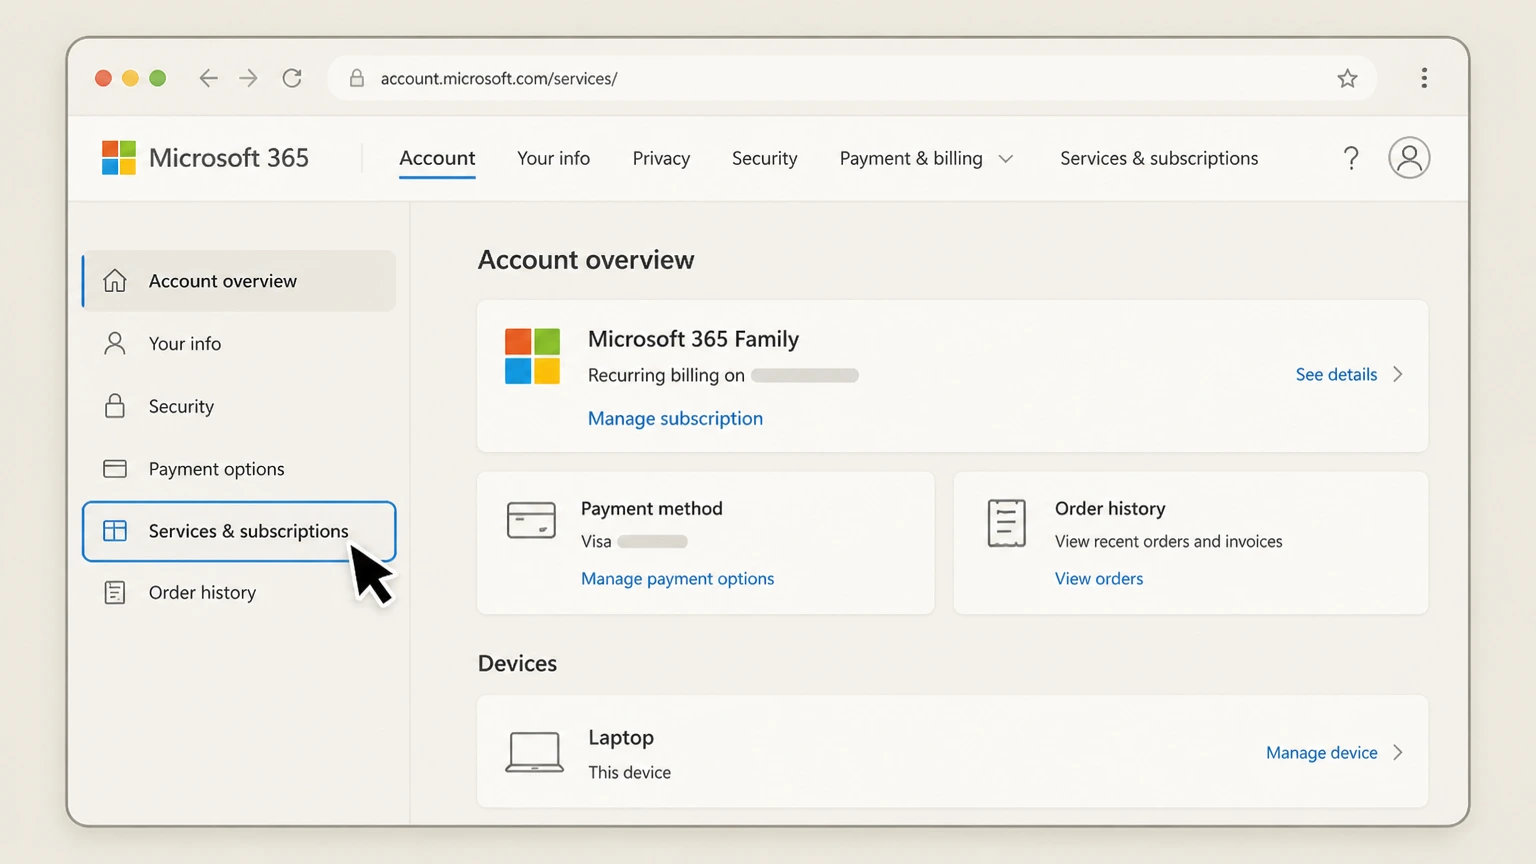Select Account overview in sidebar
This screenshot has width=1536, height=864.
239,281
